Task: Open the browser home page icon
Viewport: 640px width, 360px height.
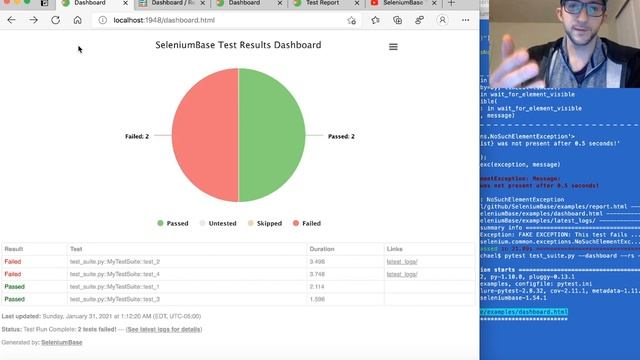Action: [x=78, y=20]
